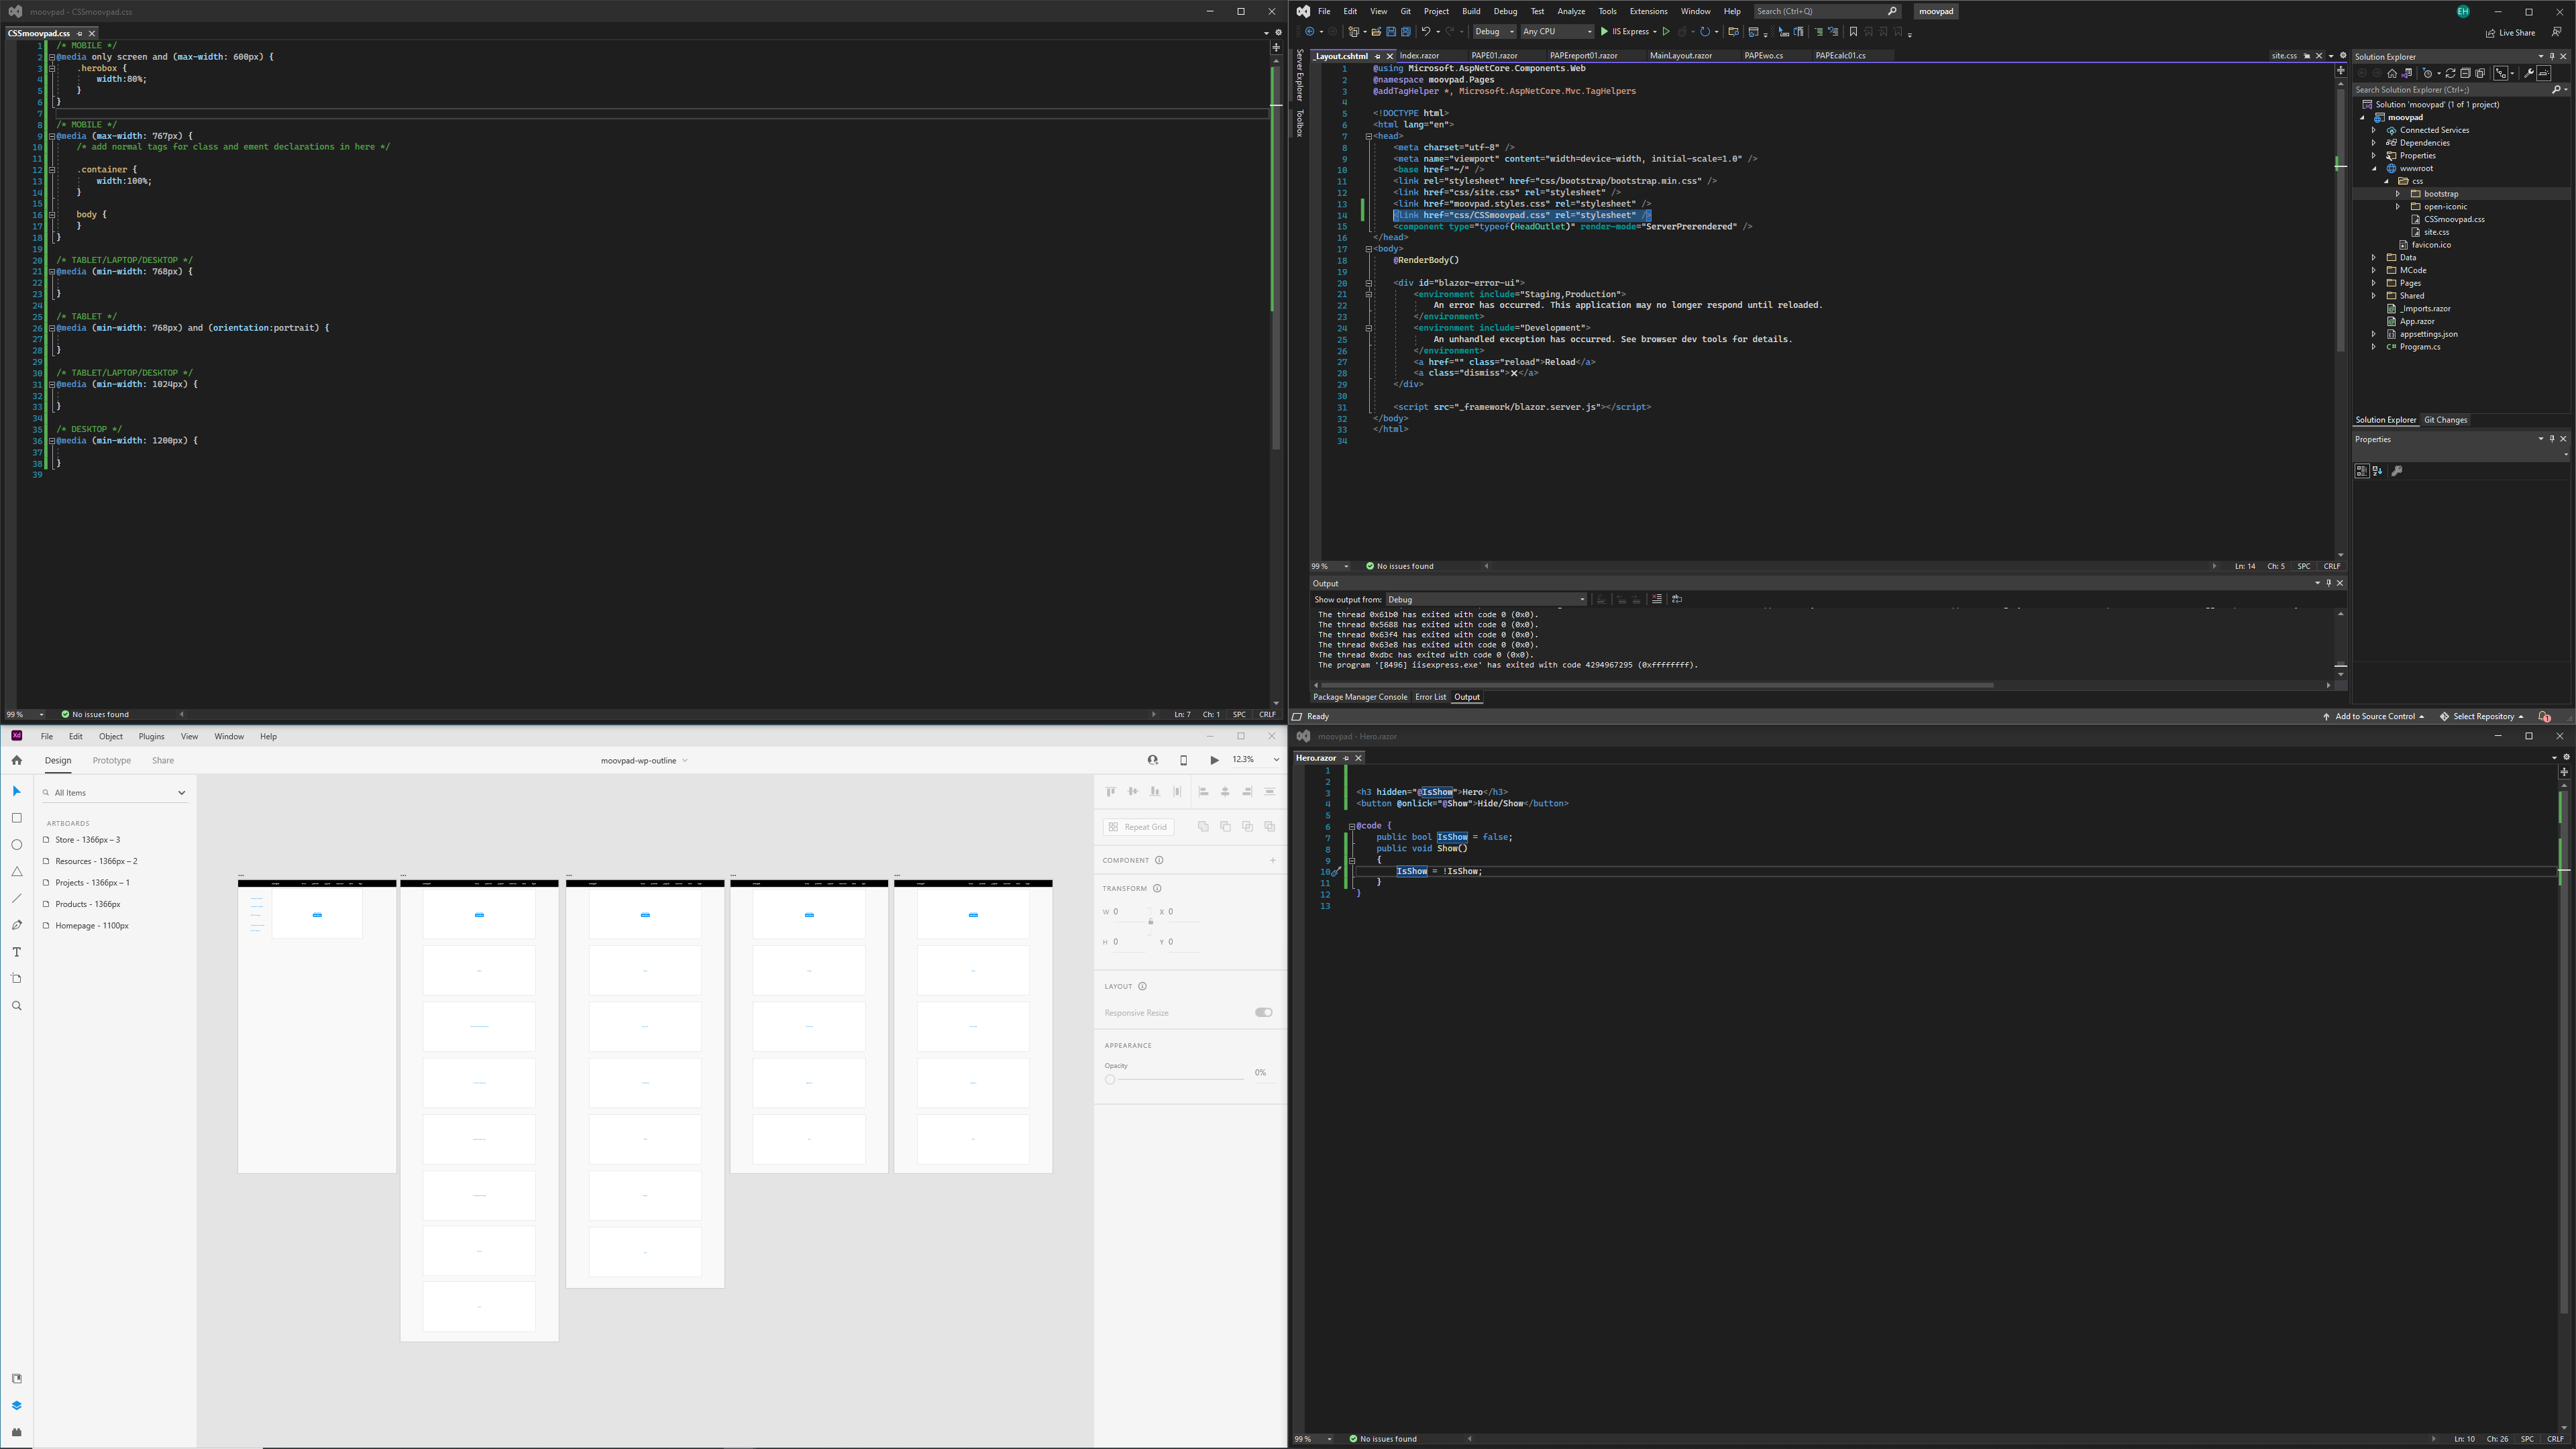2576x1449 pixels.
Task: Click the Save All icon in Visual Studio toolbar
Action: (1406, 32)
